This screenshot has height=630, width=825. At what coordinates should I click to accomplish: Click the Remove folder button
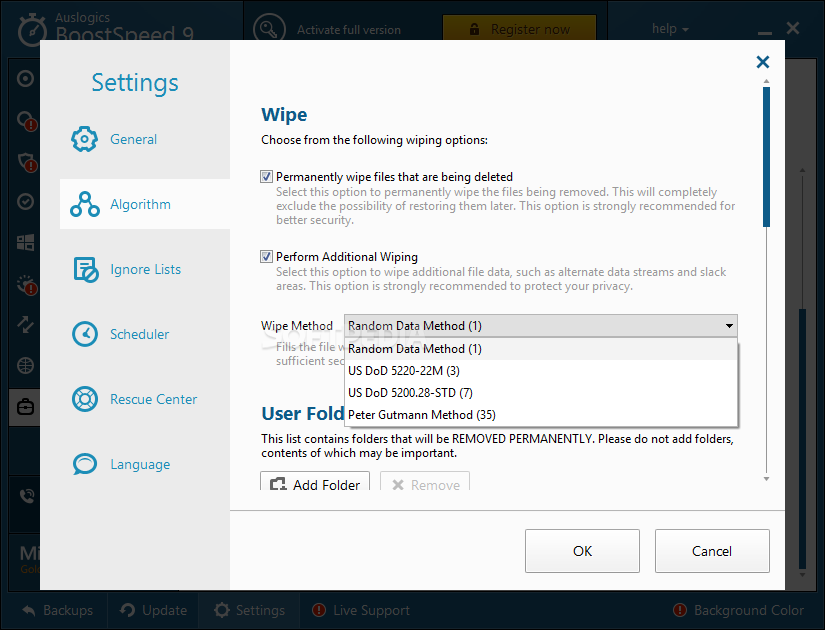point(425,482)
